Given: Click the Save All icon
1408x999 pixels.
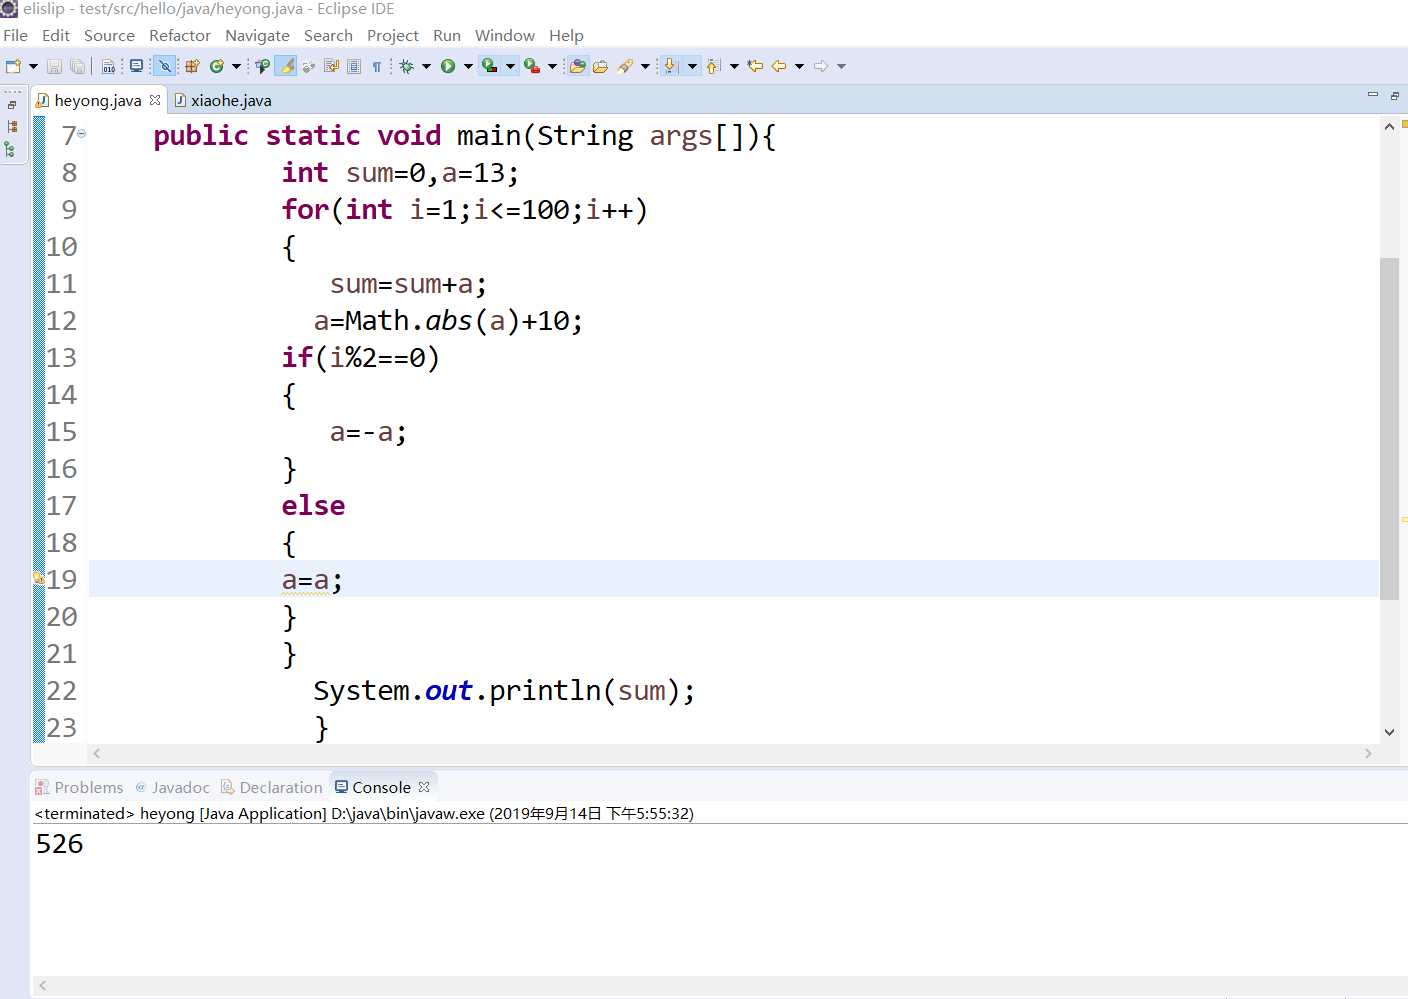Looking at the screenshot, I should pos(77,66).
